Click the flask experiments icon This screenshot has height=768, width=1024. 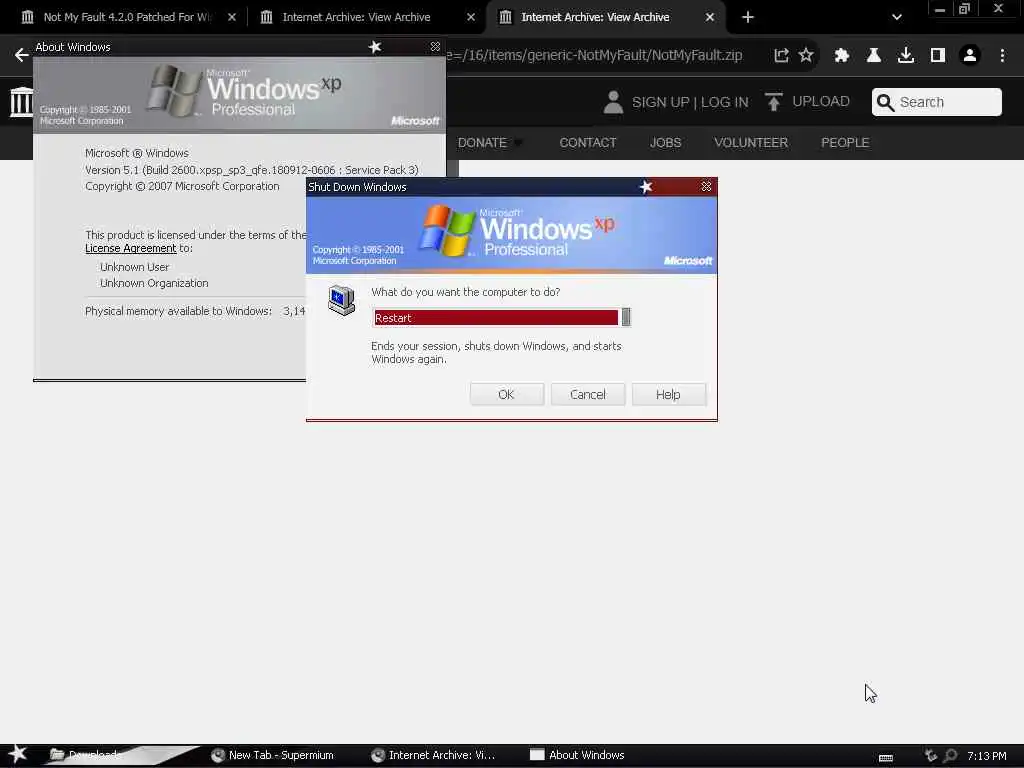pyautogui.click(x=874, y=56)
